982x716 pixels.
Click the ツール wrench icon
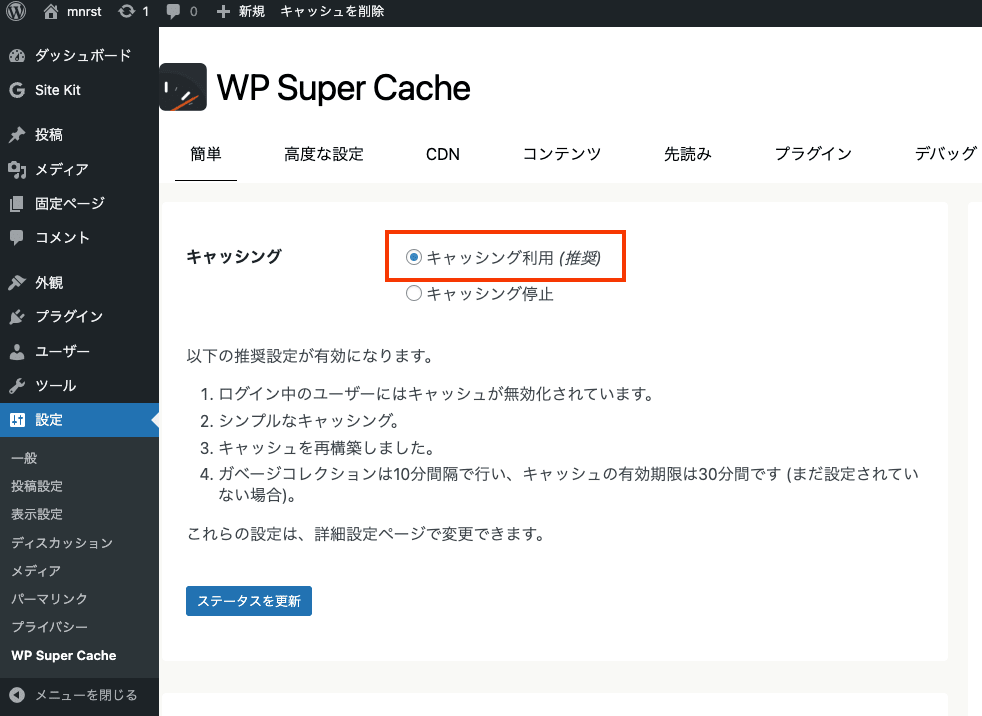point(17,385)
